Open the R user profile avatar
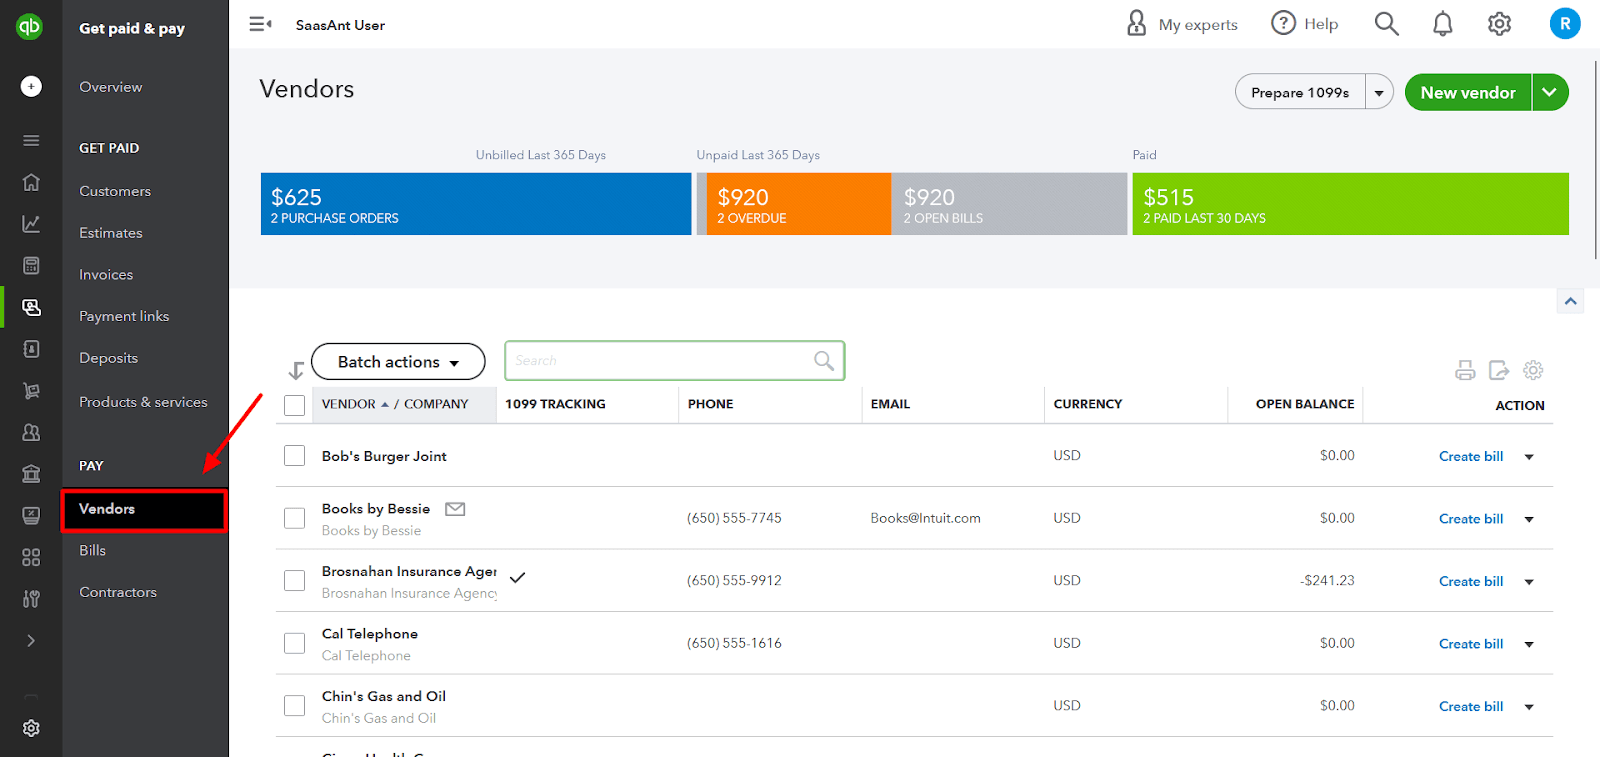This screenshot has height=757, width=1600. (1565, 23)
